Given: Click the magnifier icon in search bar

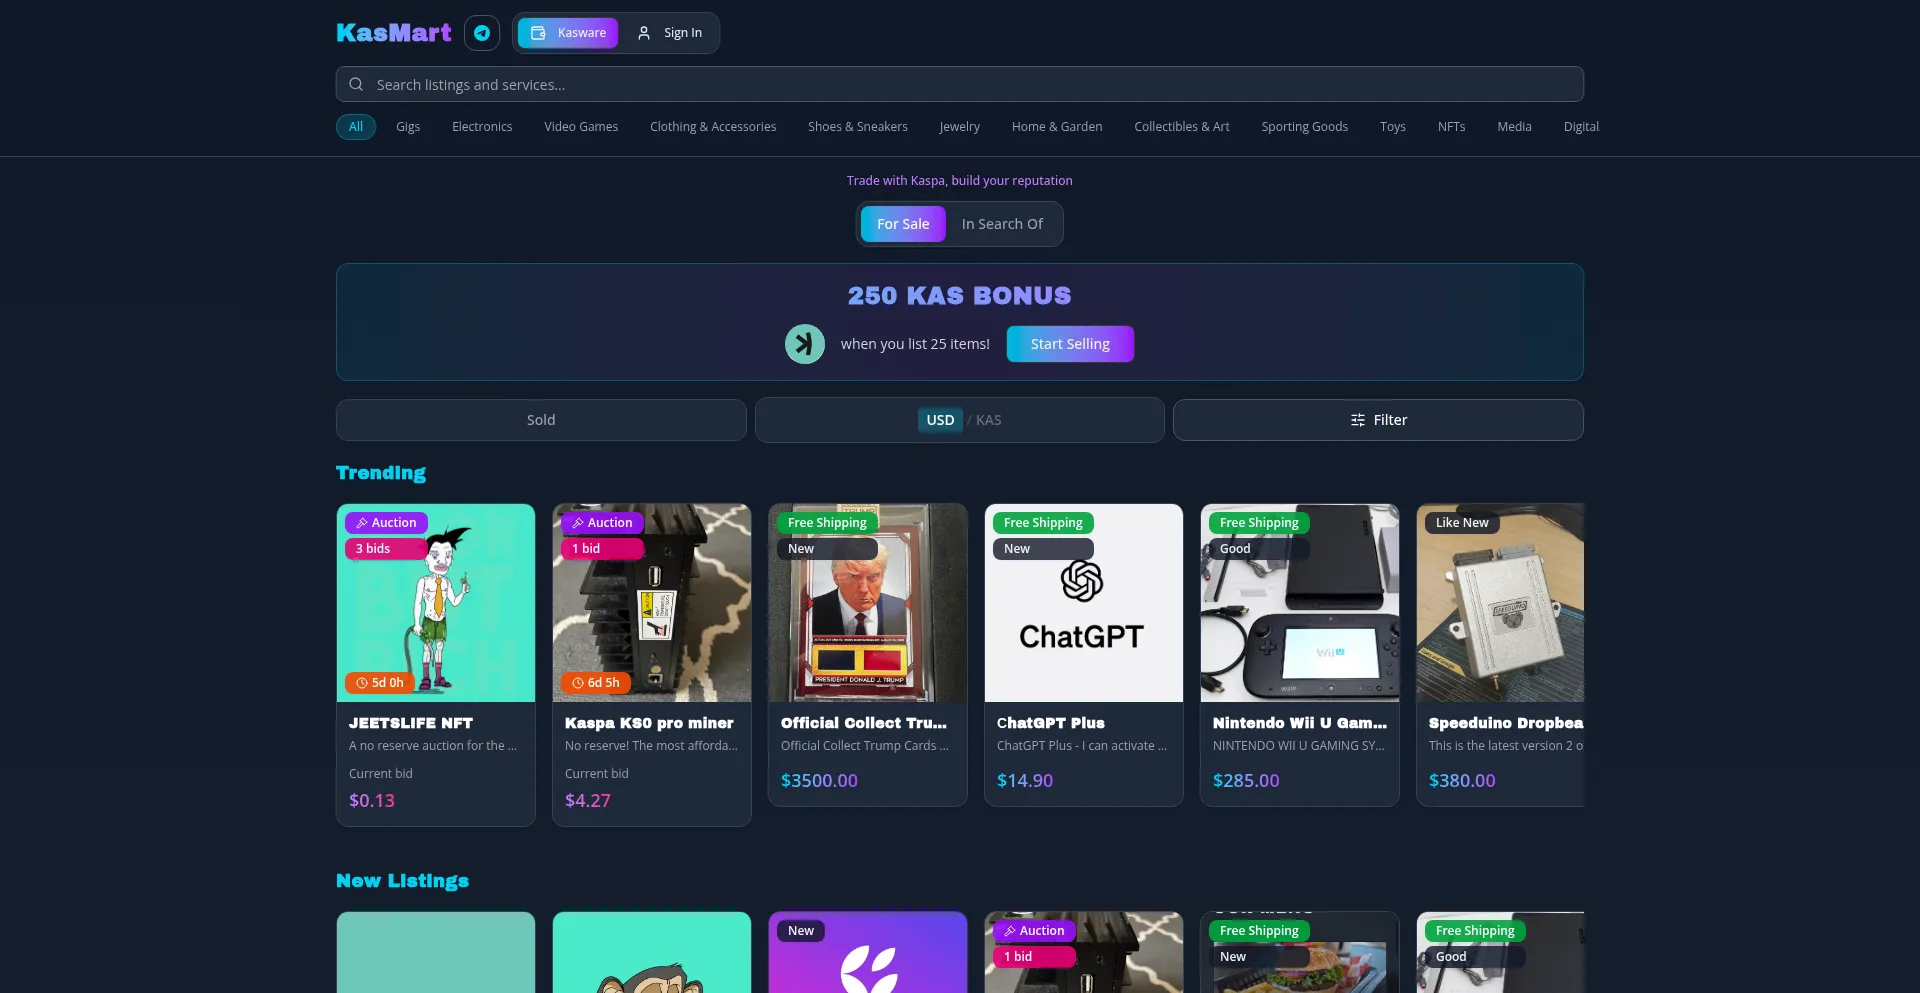Looking at the screenshot, I should [x=356, y=85].
